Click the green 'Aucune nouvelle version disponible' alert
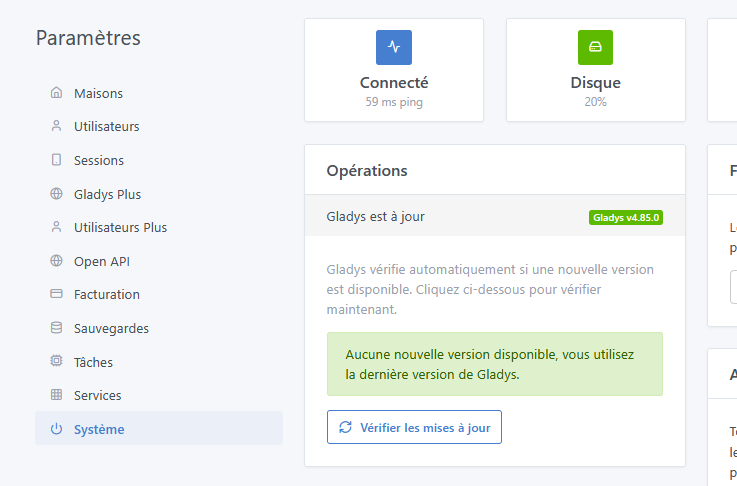Screen dimensions: 737x486 click(x=495, y=364)
